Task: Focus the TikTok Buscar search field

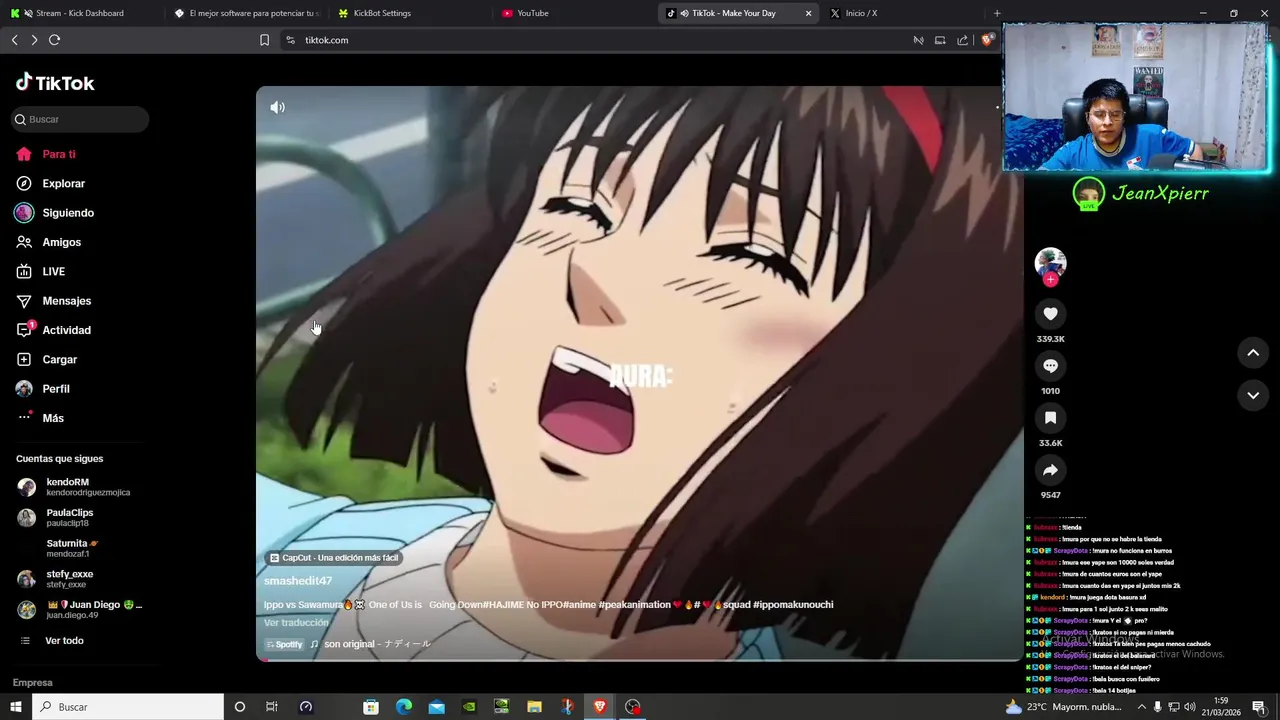Action: 81,119
